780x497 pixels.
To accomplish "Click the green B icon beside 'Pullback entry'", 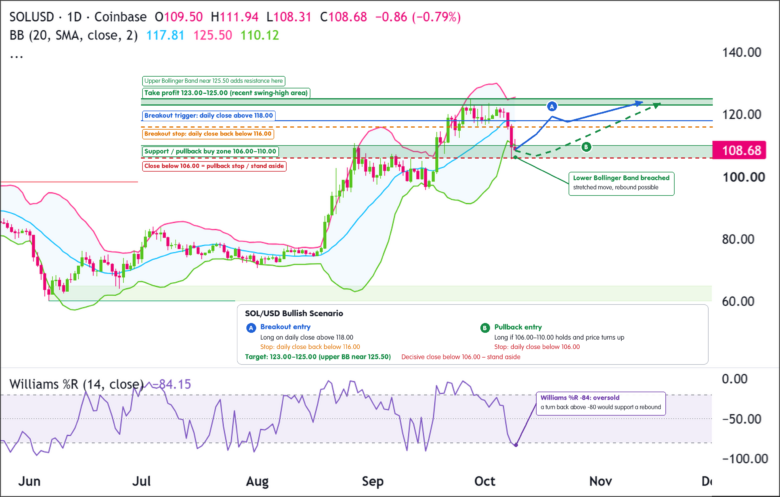I will click(x=485, y=328).
